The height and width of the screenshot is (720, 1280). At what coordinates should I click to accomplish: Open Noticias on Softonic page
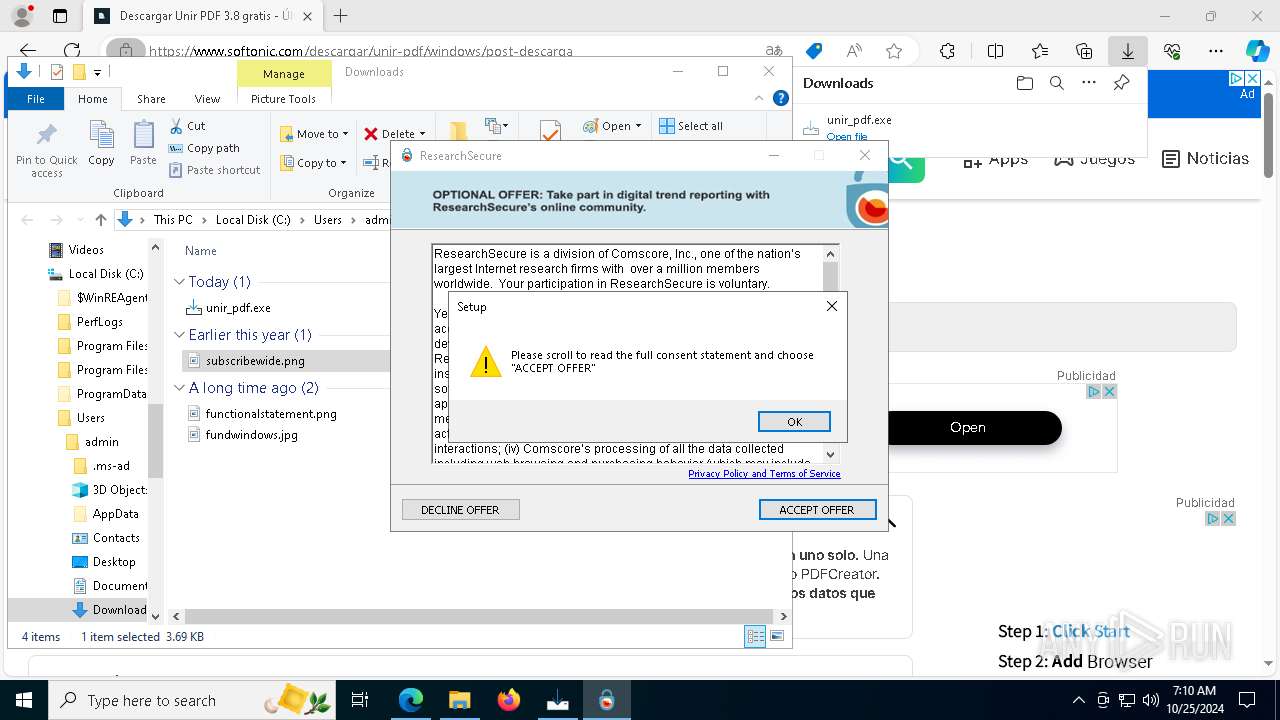(1205, 159)
